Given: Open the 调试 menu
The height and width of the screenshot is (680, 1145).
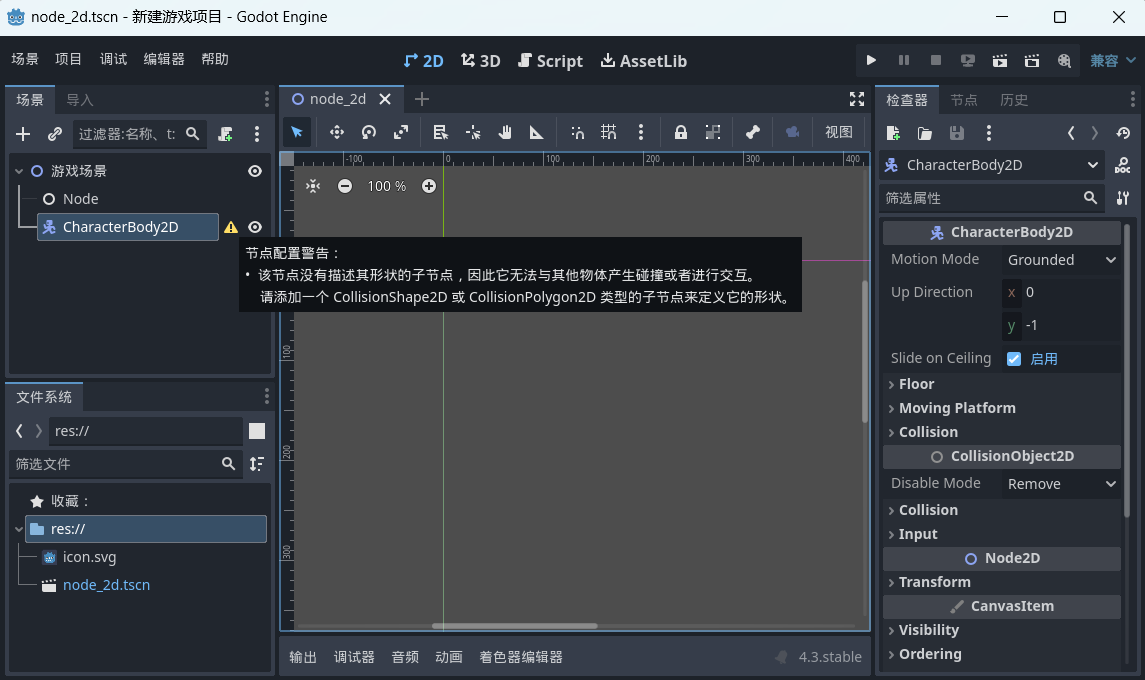Looking at the screenshot, I should point(113,59).
